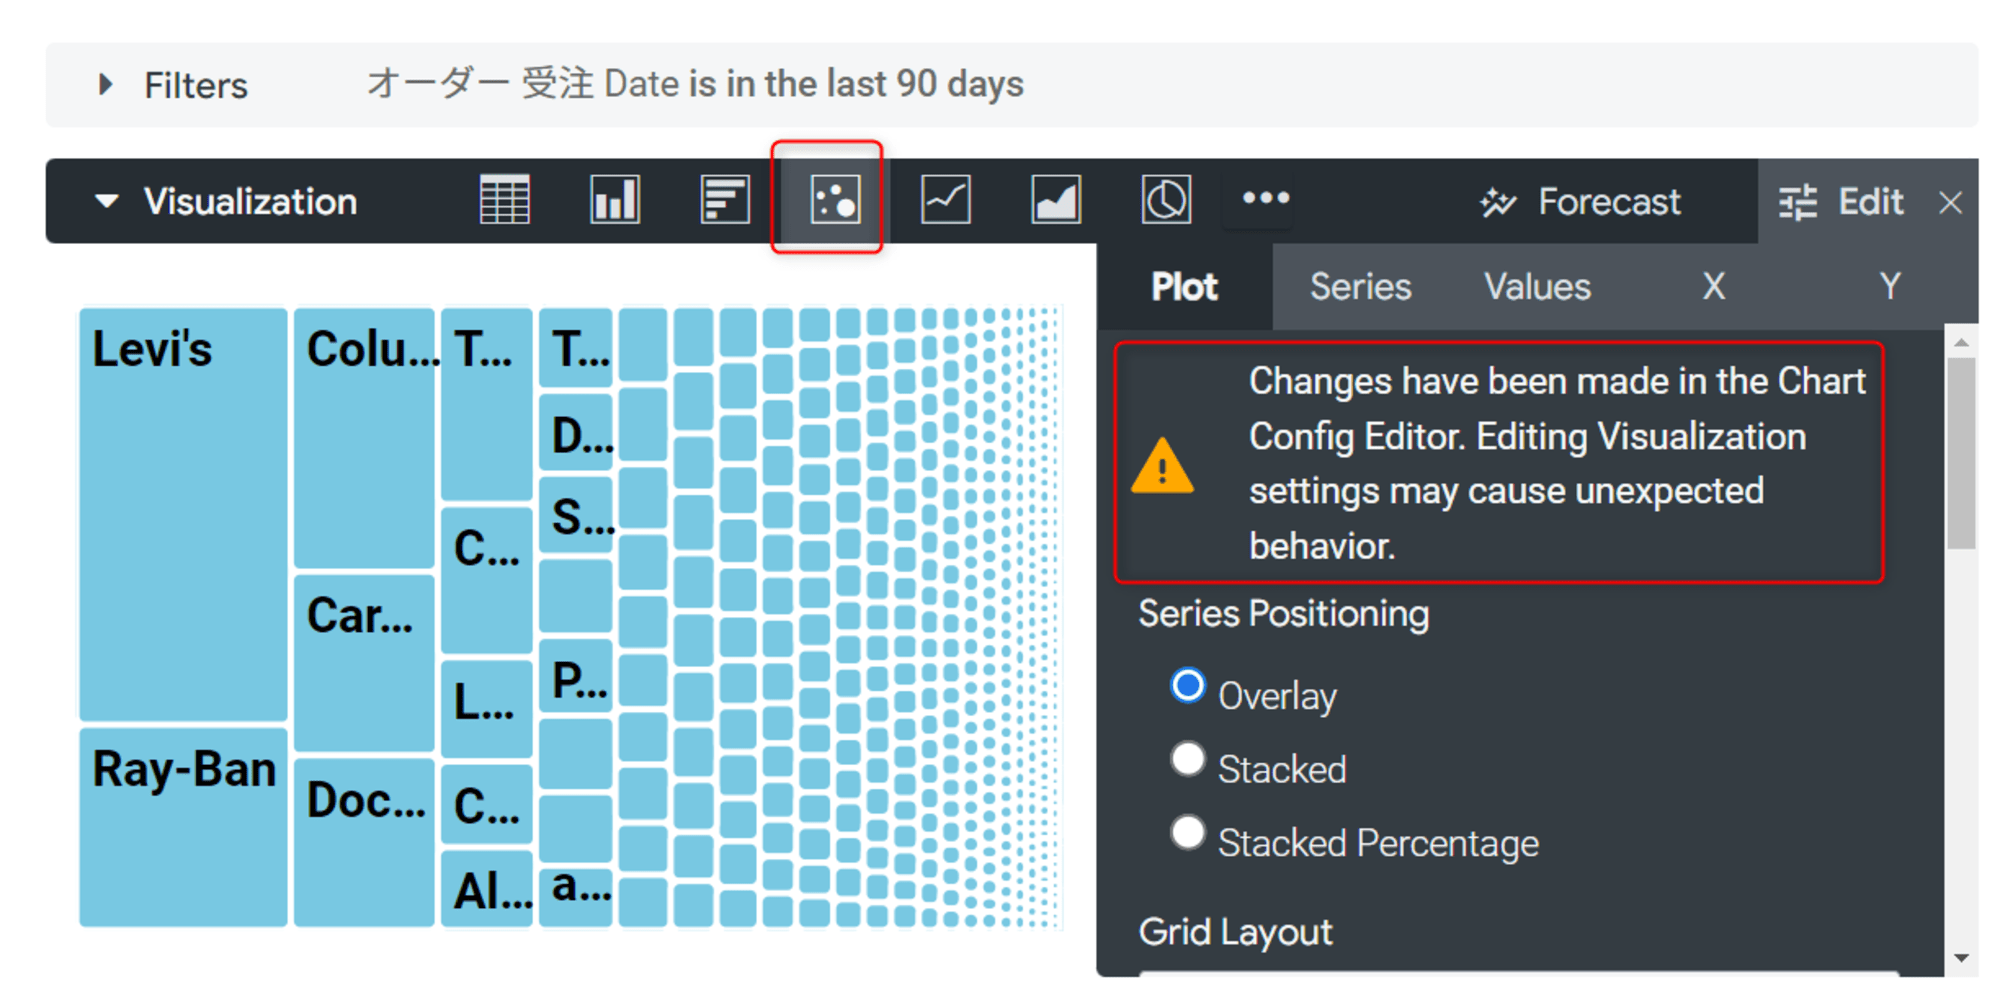The image size is (2000, 995).
Task: Switch to the Y axis tab
Action: 1890,287
